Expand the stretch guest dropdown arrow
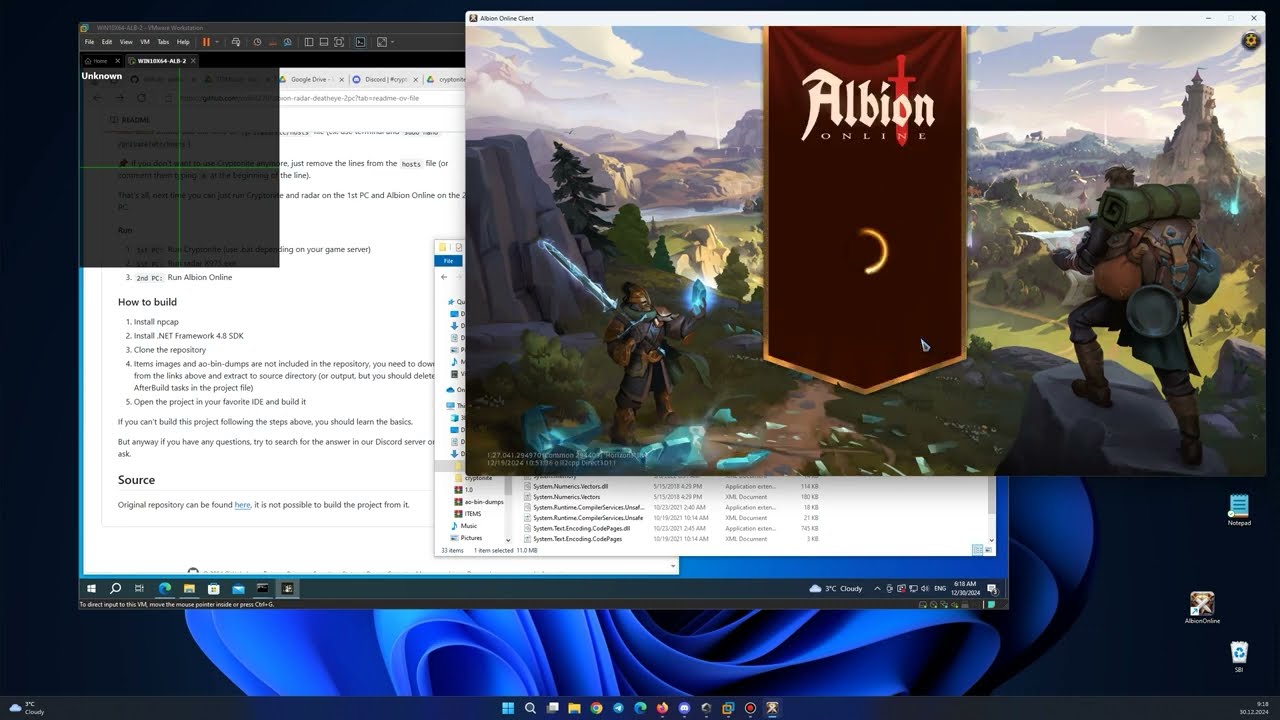This screenshot has height=720, width=1280. (x=392, y=42)
